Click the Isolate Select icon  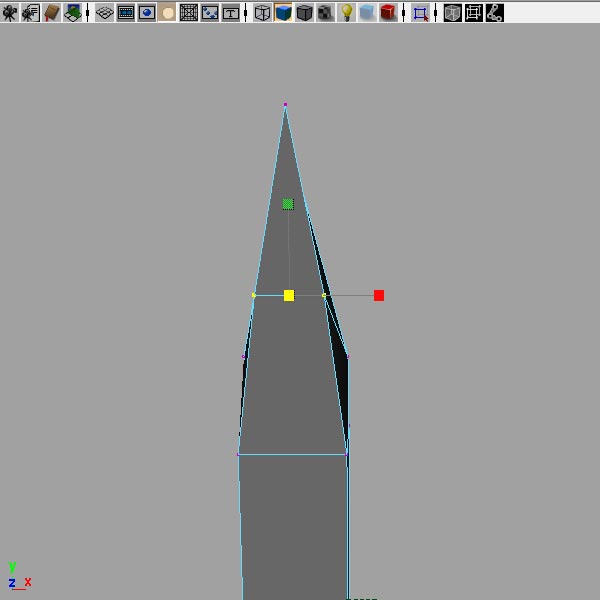420,13
